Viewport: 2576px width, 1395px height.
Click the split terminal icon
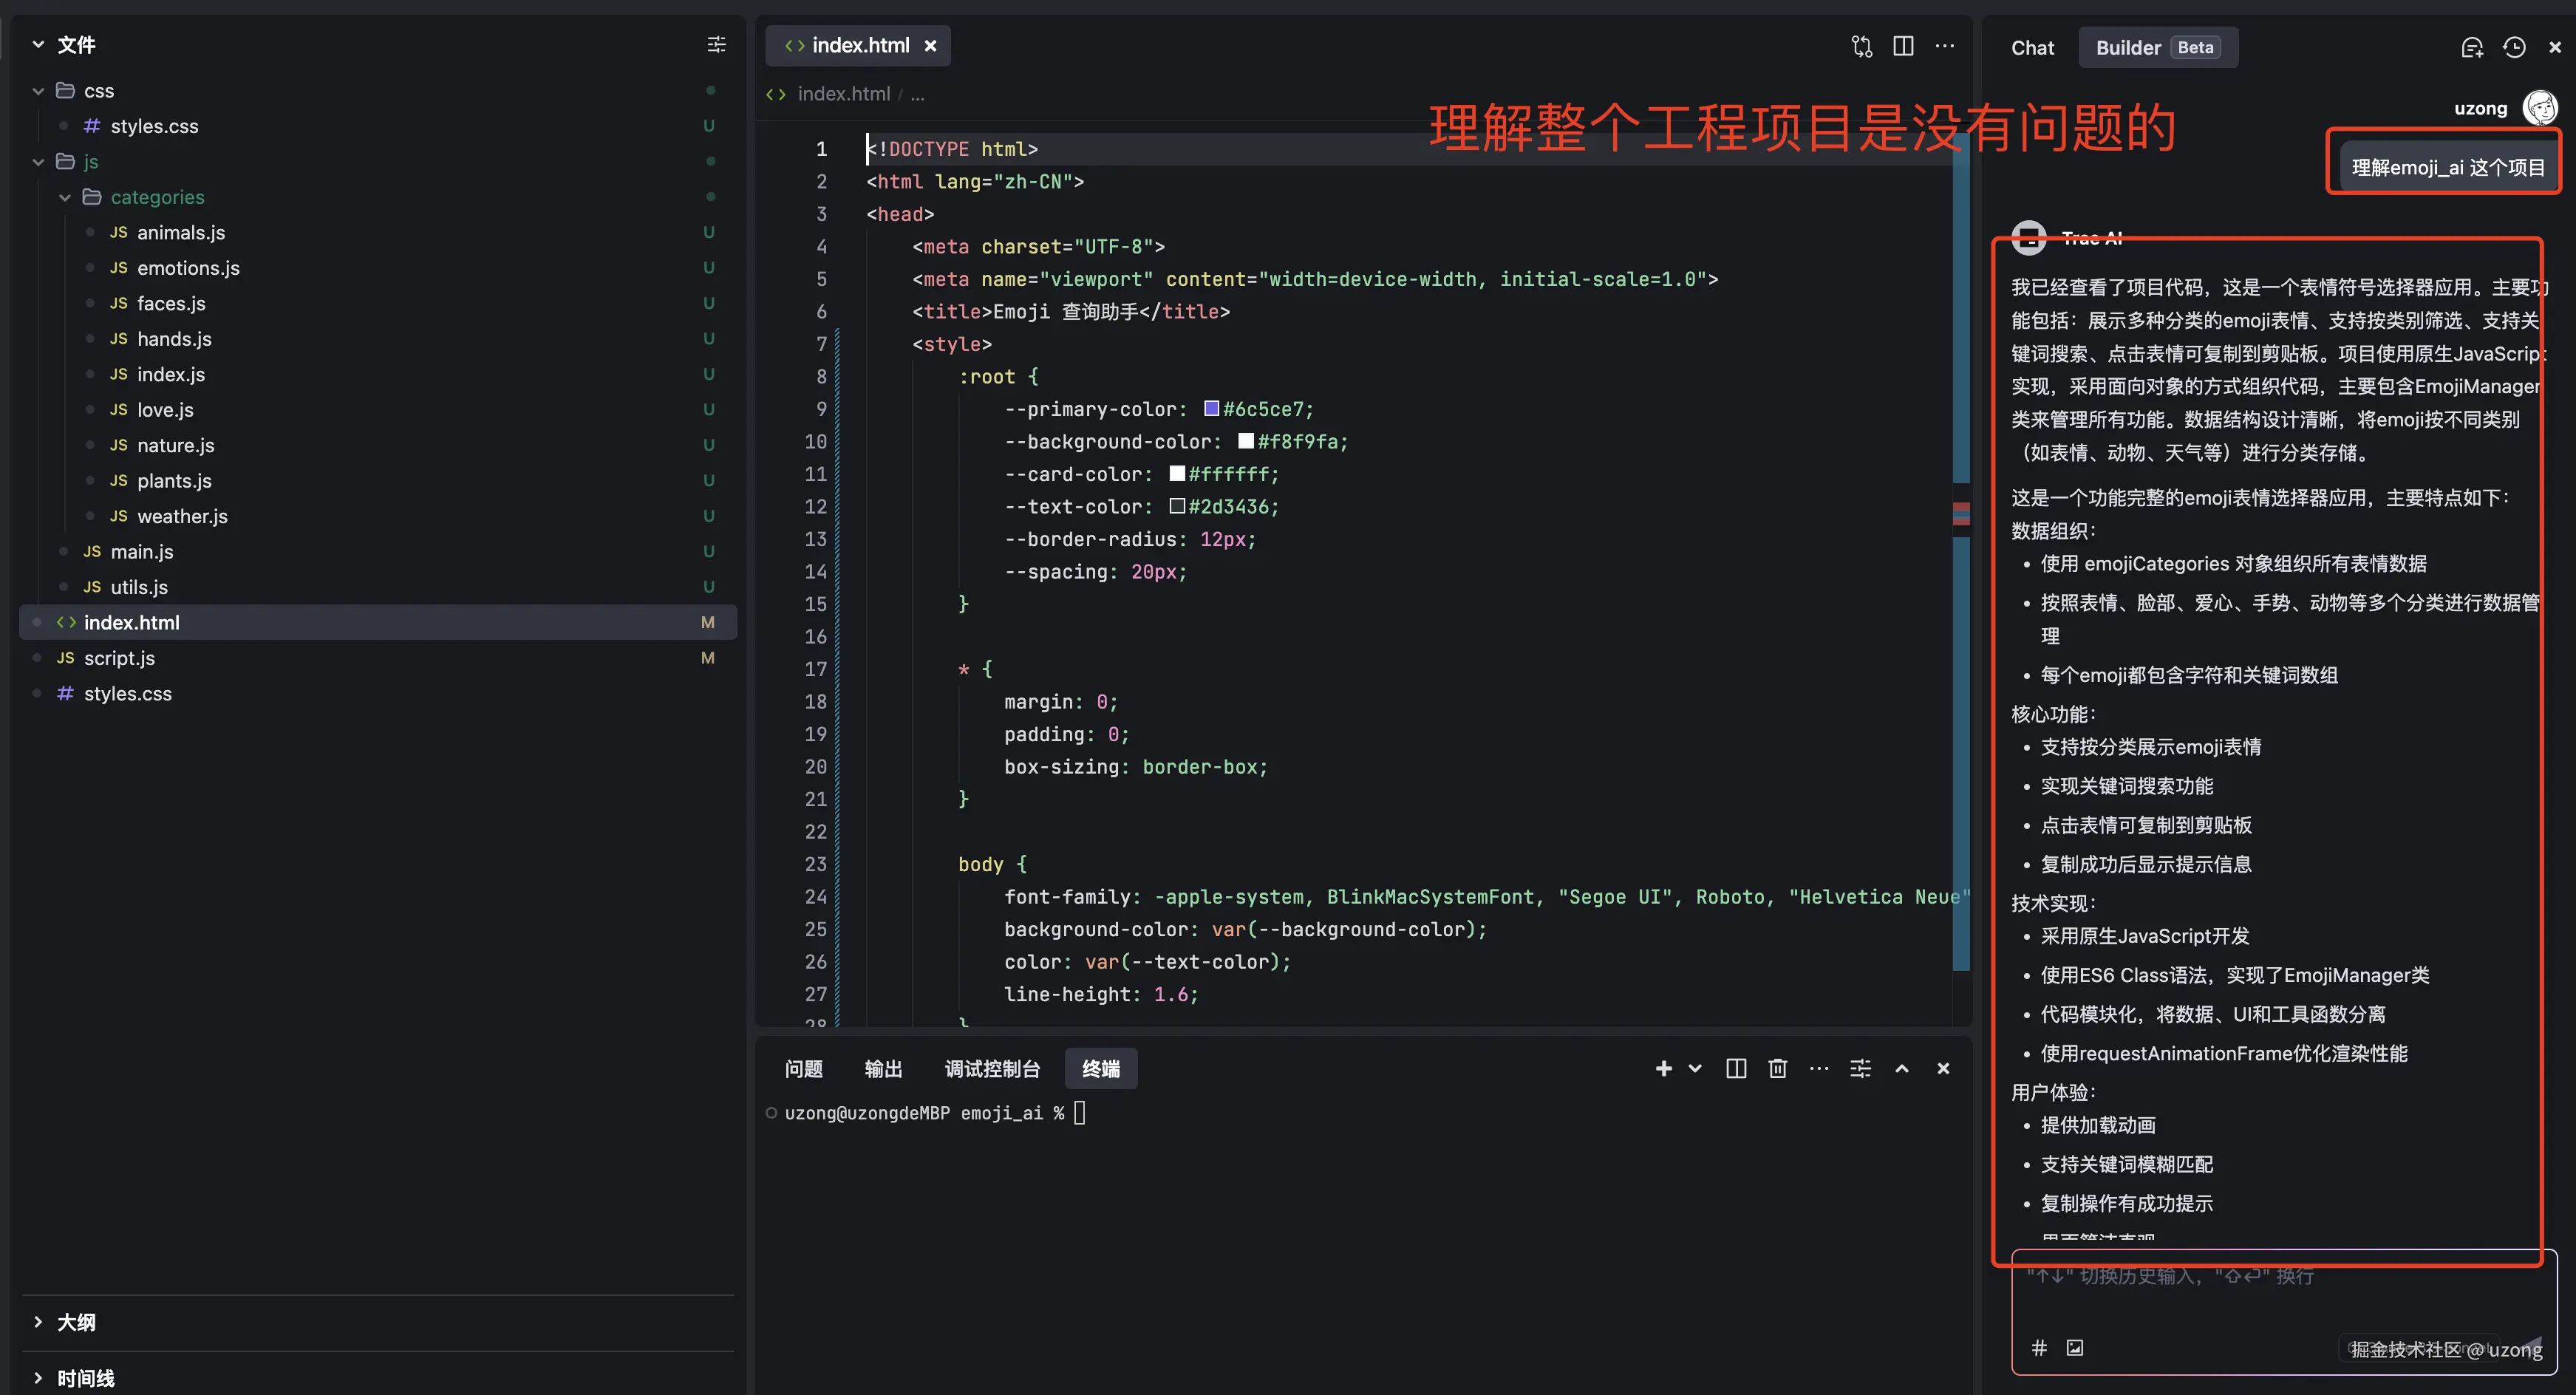1736,1069
